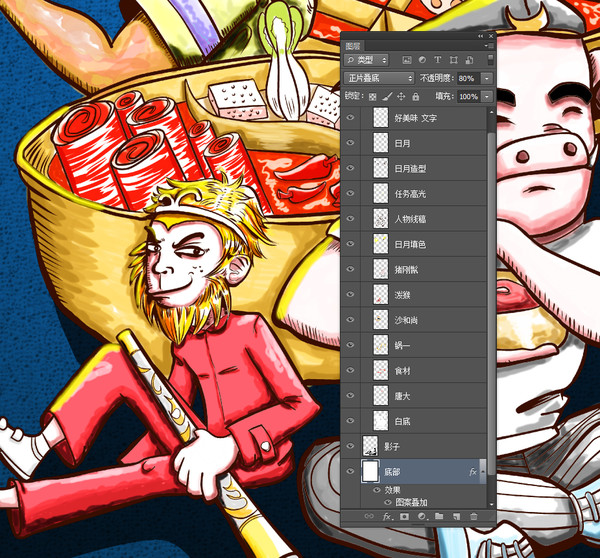Select the 猪刚鬣 layer name
The image size is (600, 558).
[x=406, y=270]
